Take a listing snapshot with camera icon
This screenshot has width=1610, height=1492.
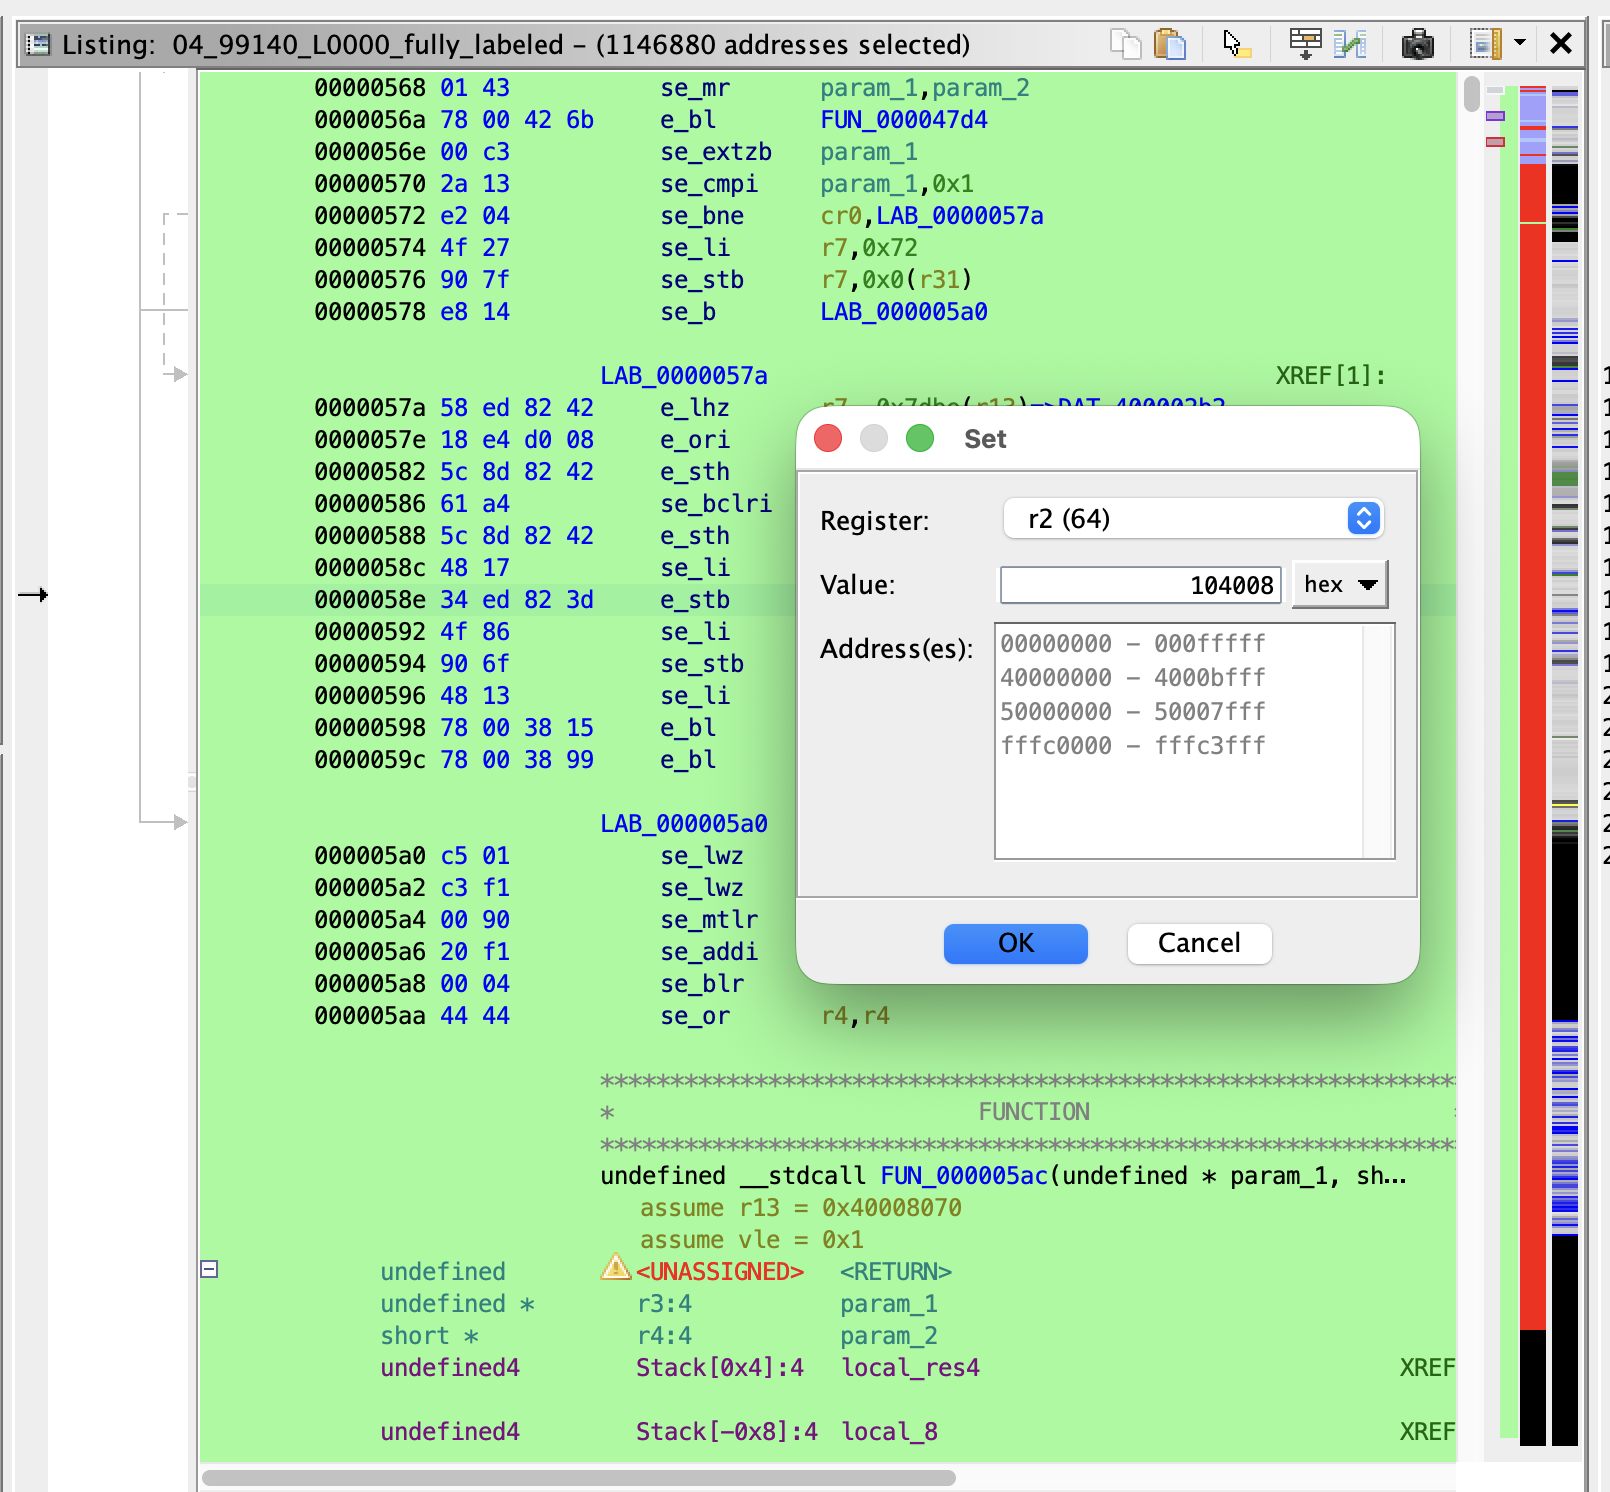coord(1417,44)
